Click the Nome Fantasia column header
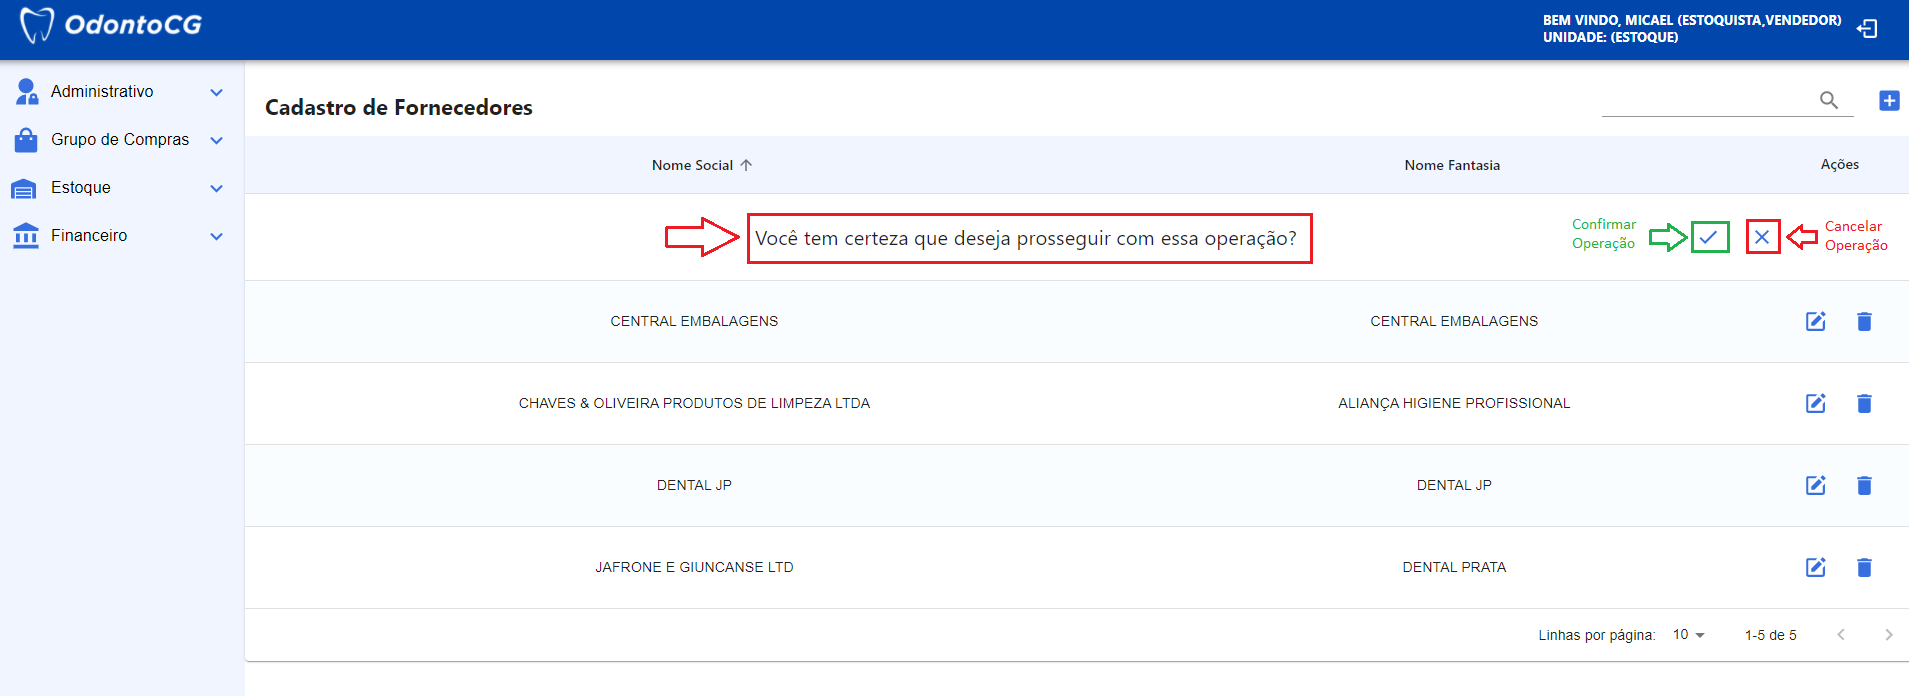Viewport: 1909px width, 696px height. tap(1451, 165)
